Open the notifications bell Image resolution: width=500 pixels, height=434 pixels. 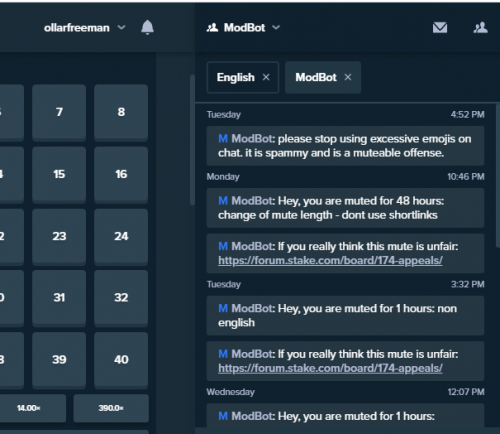click(147, 27)
